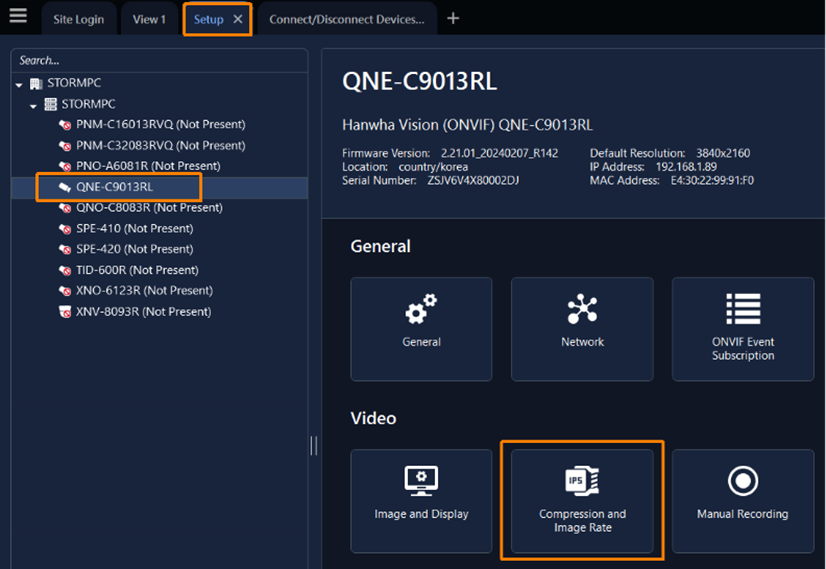826x569 pixels.
Task: Select QNE-C9013RL camera in tree
Action: pos(114,187)
